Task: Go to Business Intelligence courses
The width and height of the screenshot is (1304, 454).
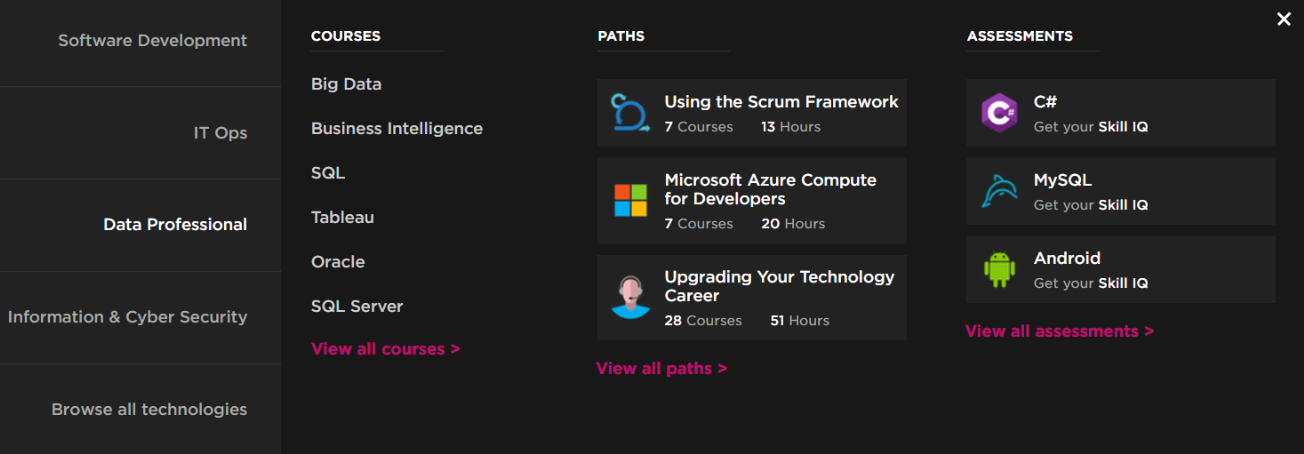Action: (x=396, y=129)
